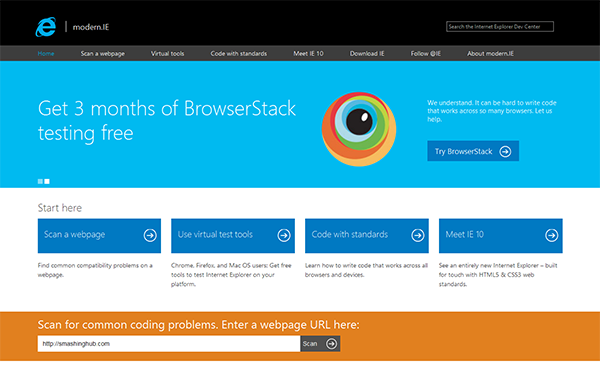Open Follow @IE menu item
The height and width of the screenshot is (369, 600).
pos(426,54)
